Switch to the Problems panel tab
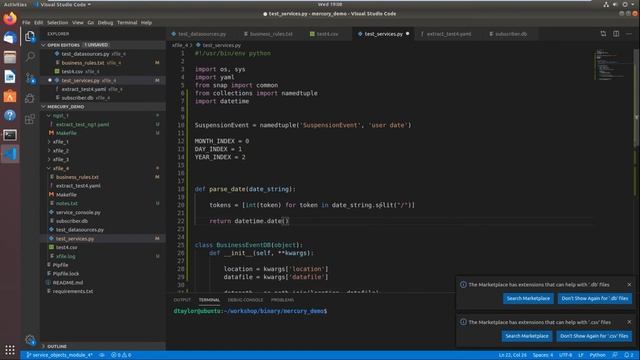Viewport: 640px width, 360px height. tap(282, 300)
